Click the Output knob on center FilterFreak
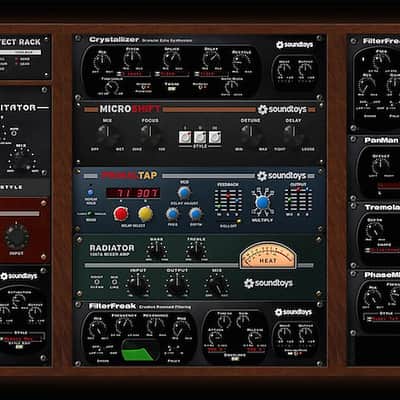Screen dimensions: 400x400 306,334
